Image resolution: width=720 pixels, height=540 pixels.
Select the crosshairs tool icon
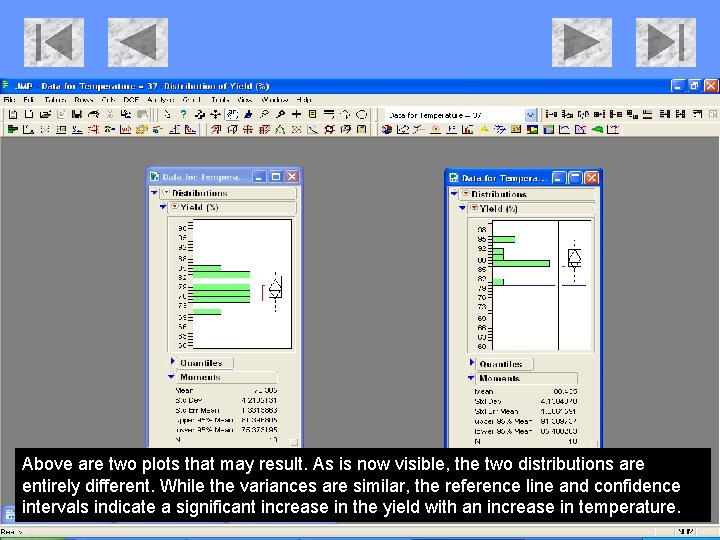(297, 114)
